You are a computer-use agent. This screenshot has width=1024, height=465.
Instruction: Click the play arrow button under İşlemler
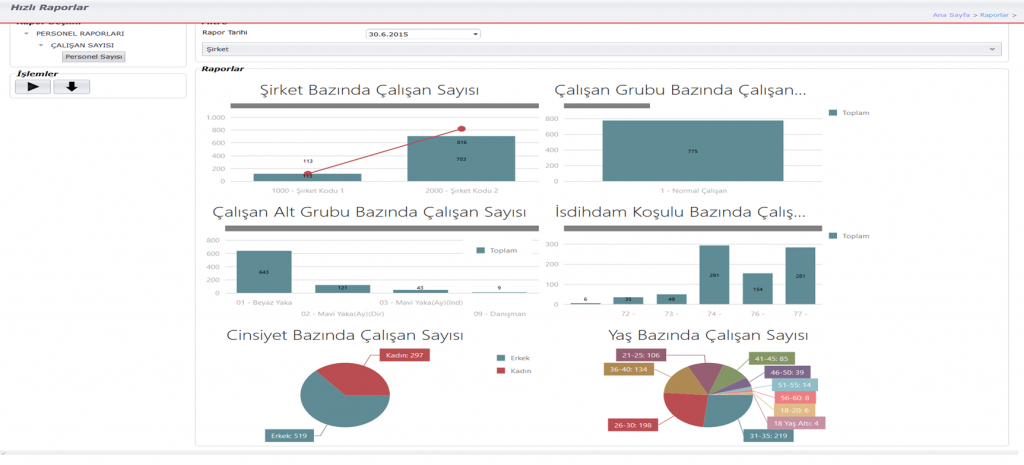click(32, 86)
